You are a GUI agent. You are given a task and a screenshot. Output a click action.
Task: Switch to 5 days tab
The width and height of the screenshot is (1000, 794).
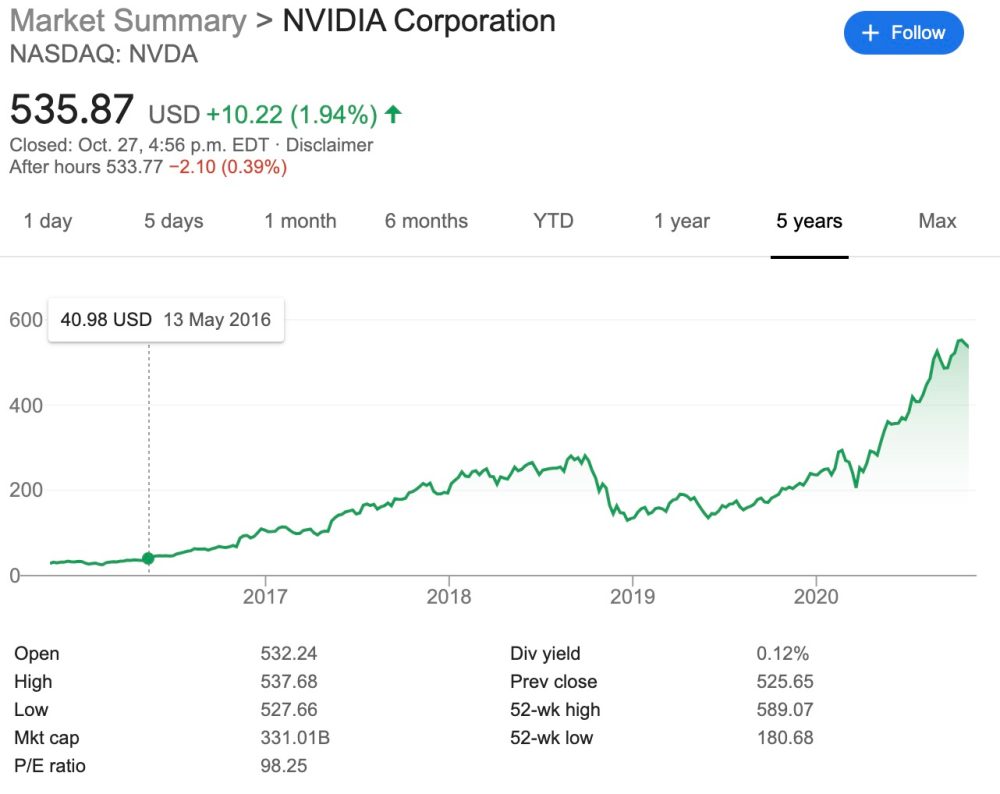point(173,221)
